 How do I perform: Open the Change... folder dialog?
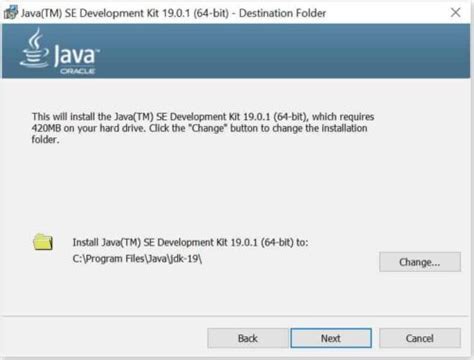point(420,262)
